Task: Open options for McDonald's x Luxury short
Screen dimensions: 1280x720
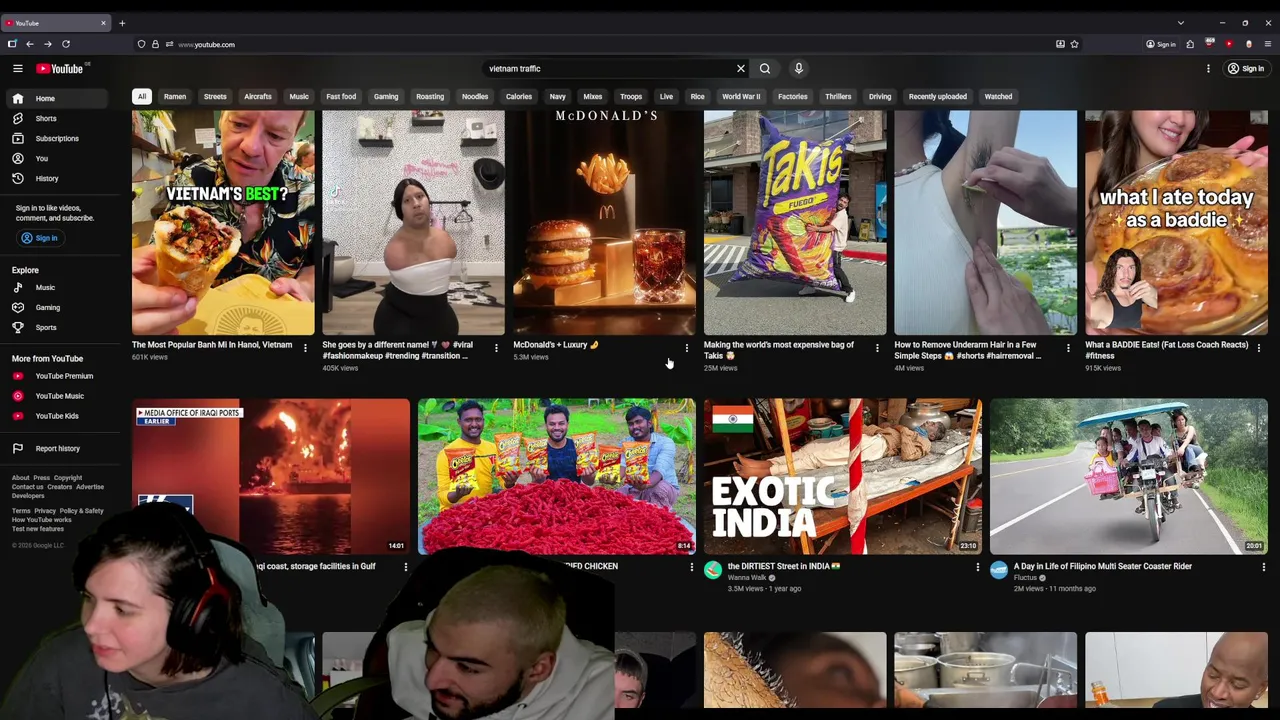Action: pos(687,348)
